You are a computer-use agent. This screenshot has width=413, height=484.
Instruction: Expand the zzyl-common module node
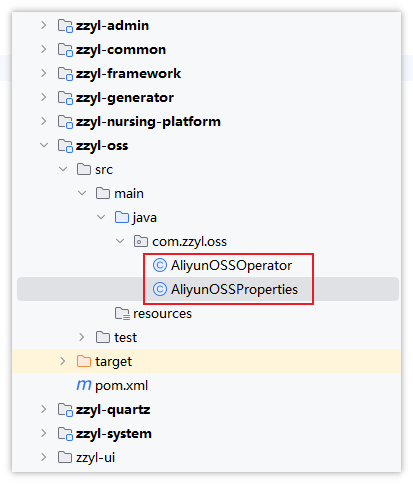point(43,49)
